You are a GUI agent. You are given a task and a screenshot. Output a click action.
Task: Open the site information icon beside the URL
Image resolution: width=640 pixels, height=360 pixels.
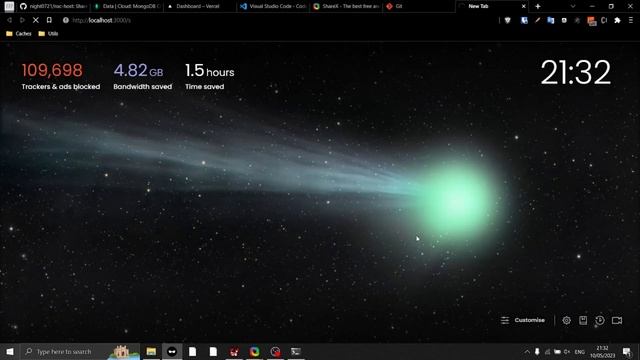pos(65,20)
